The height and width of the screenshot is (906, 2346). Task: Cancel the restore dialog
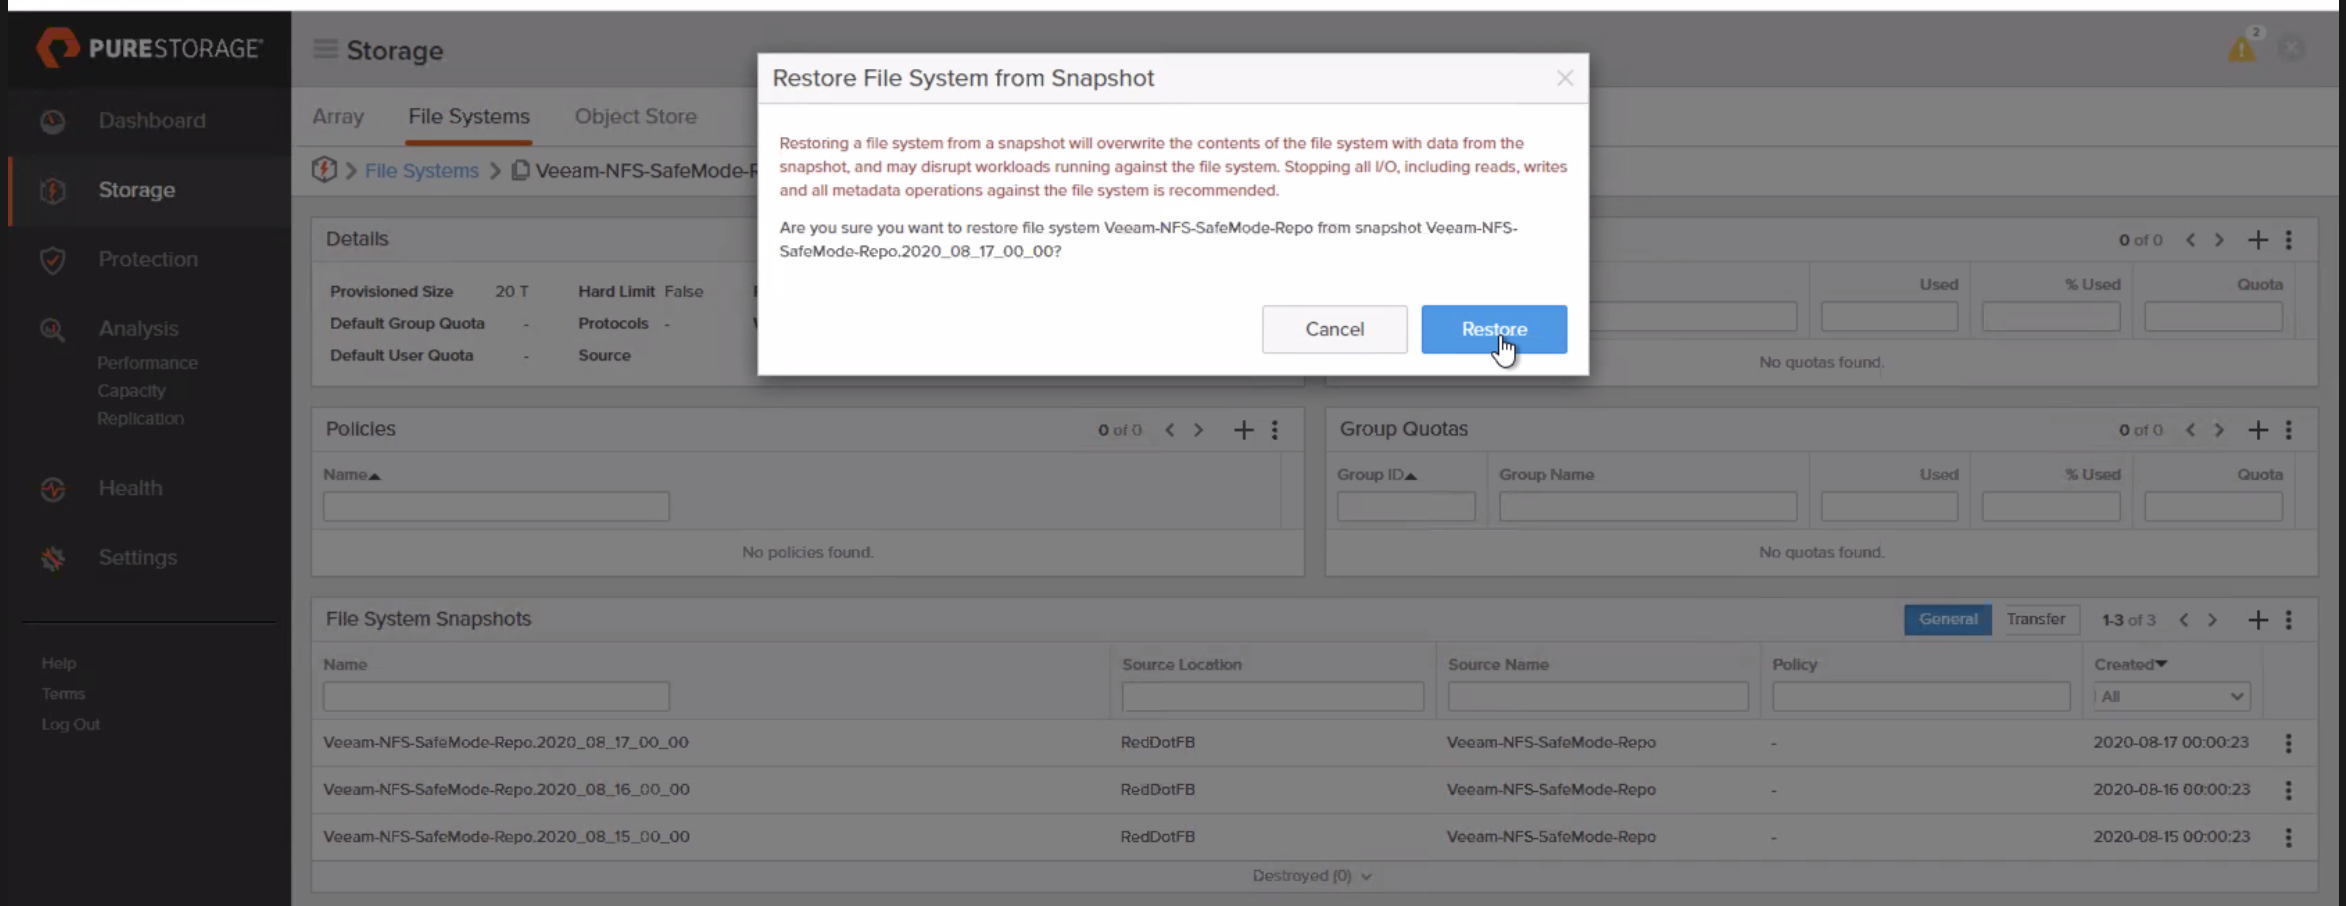1334,329
